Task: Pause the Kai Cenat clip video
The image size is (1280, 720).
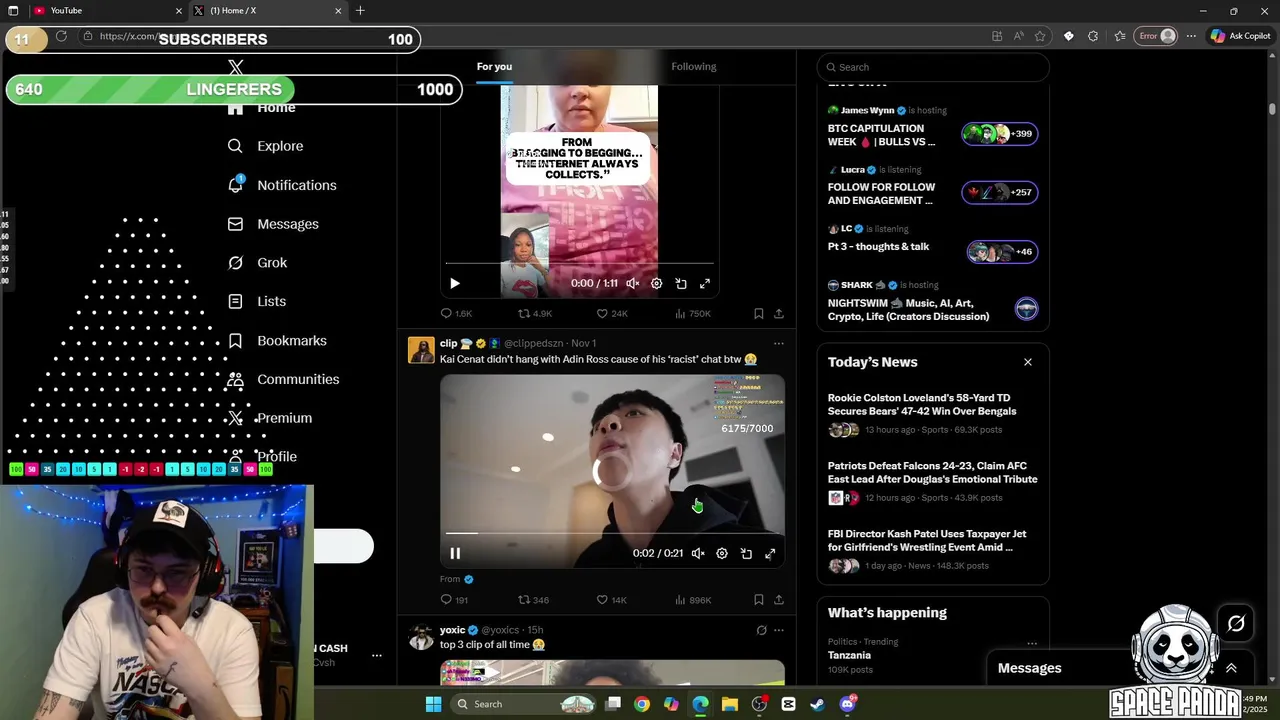Action: [455, 553]
